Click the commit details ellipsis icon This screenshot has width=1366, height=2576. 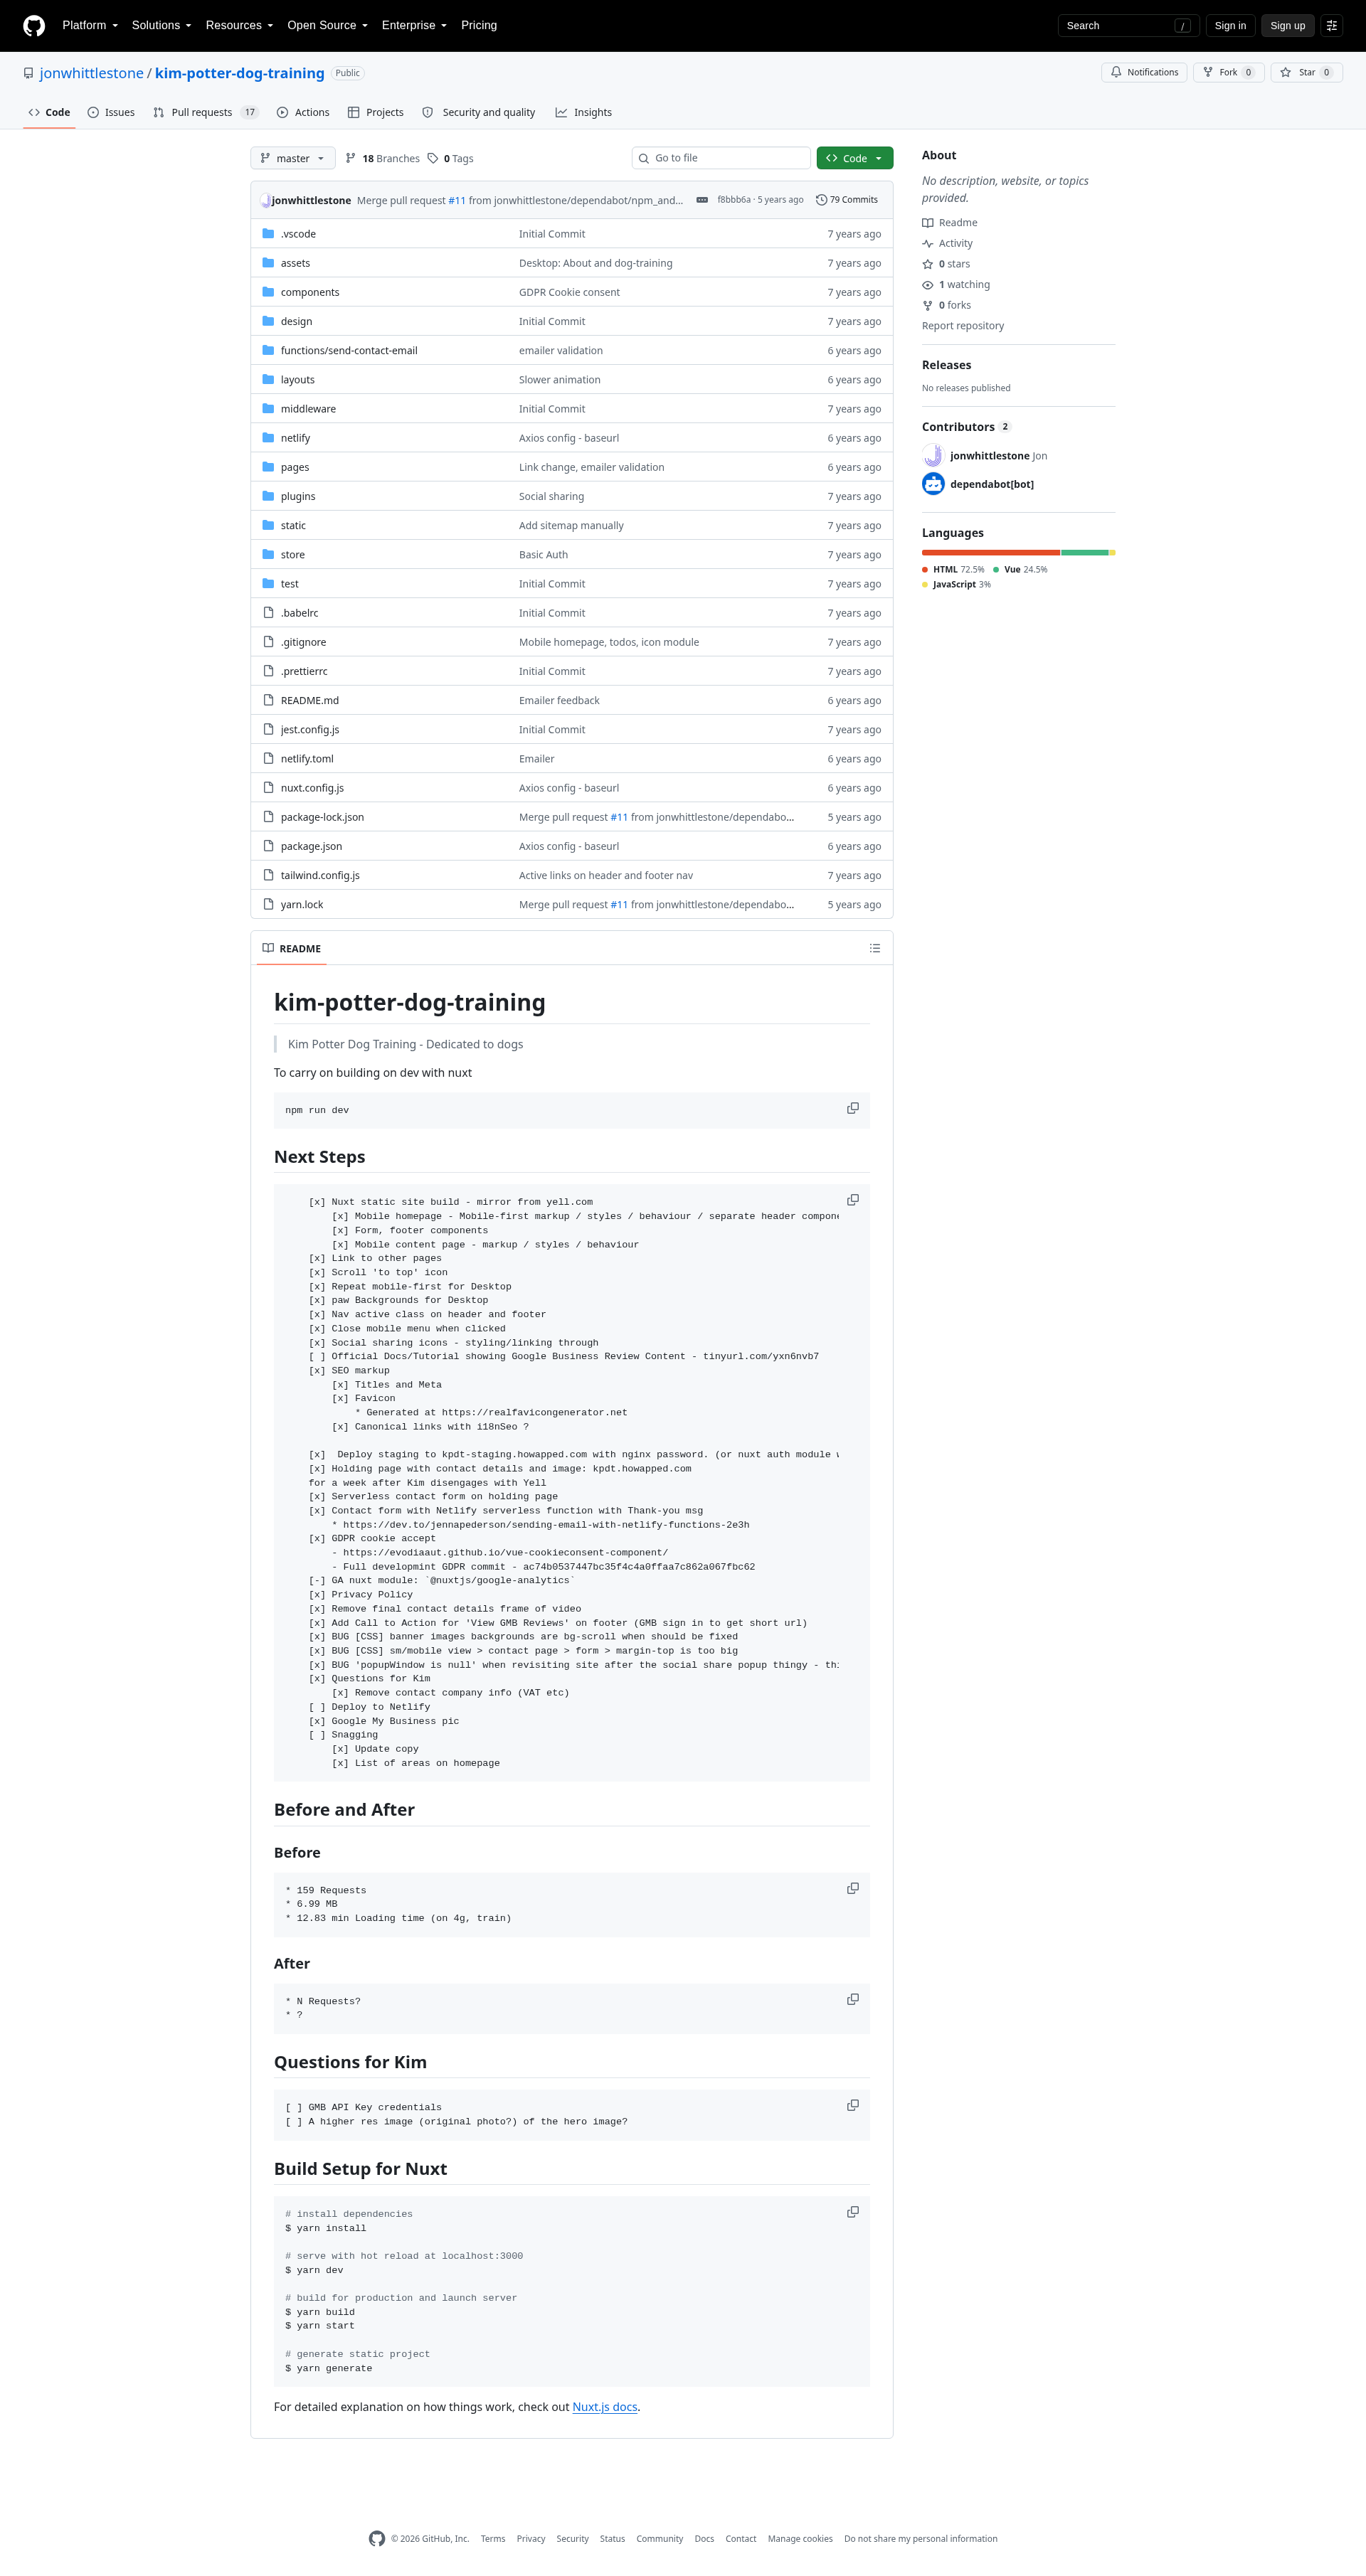tap(702, 200)
